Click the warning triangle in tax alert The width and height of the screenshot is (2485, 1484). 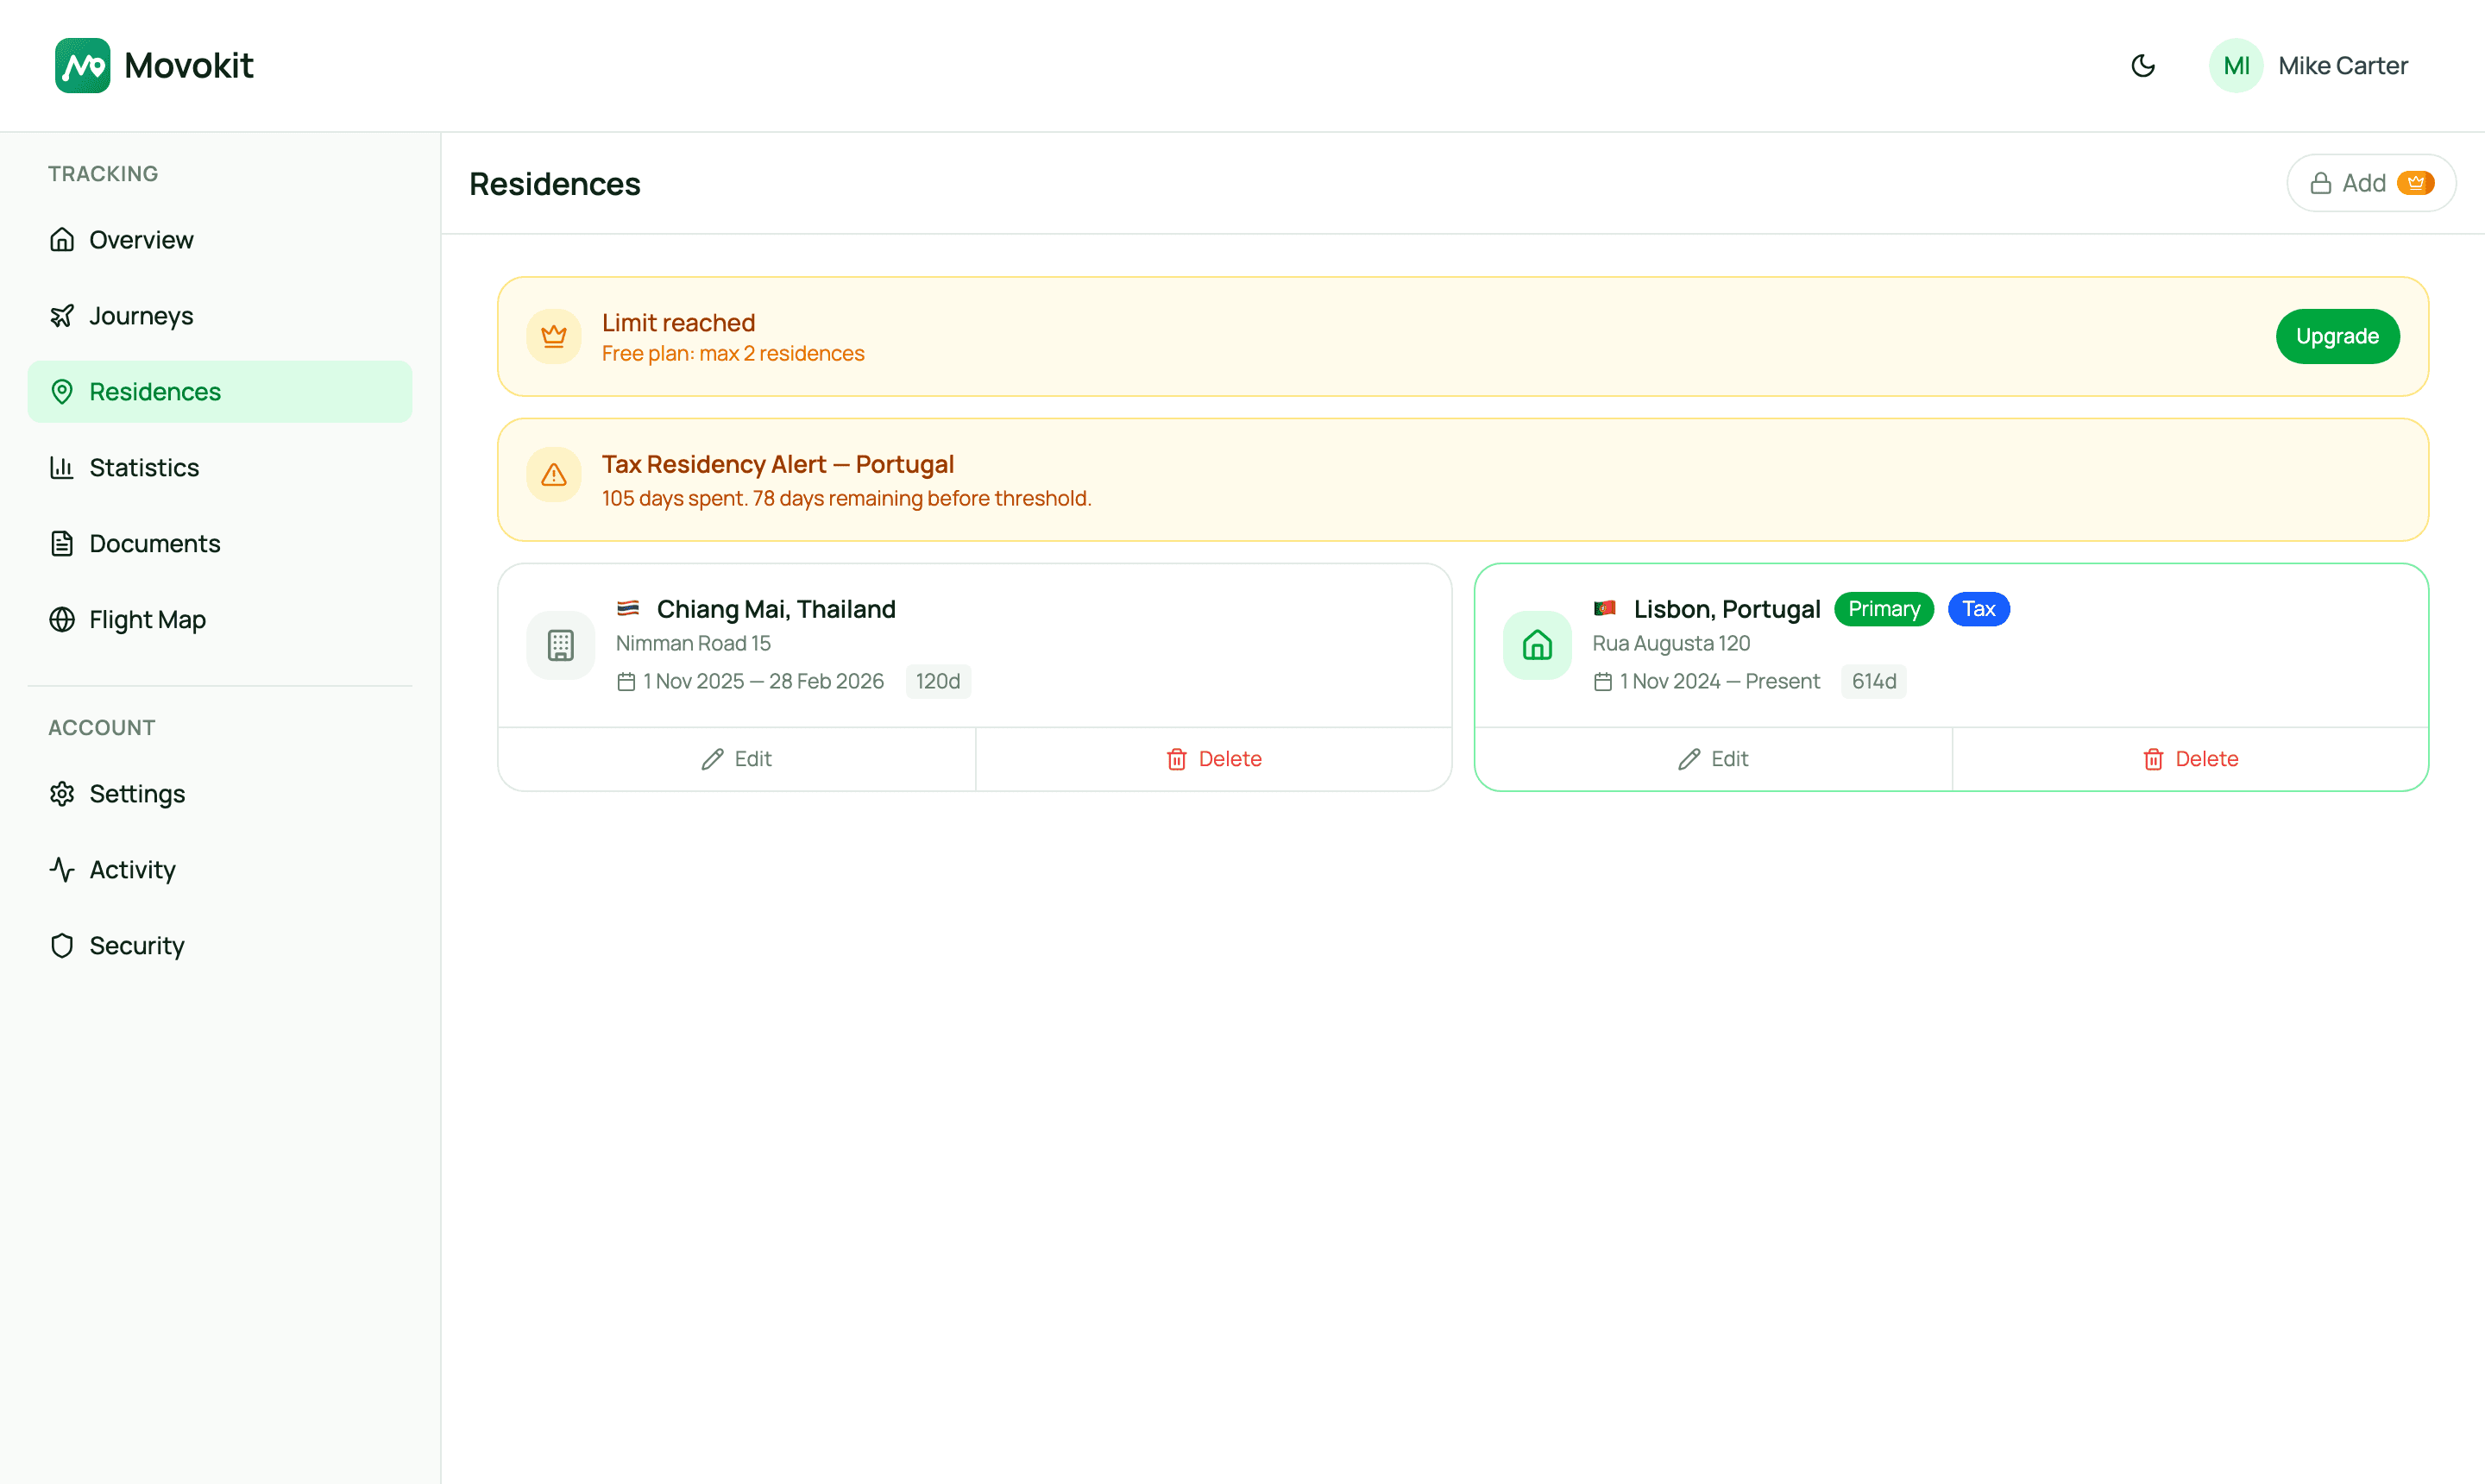[x=553, y=475]
